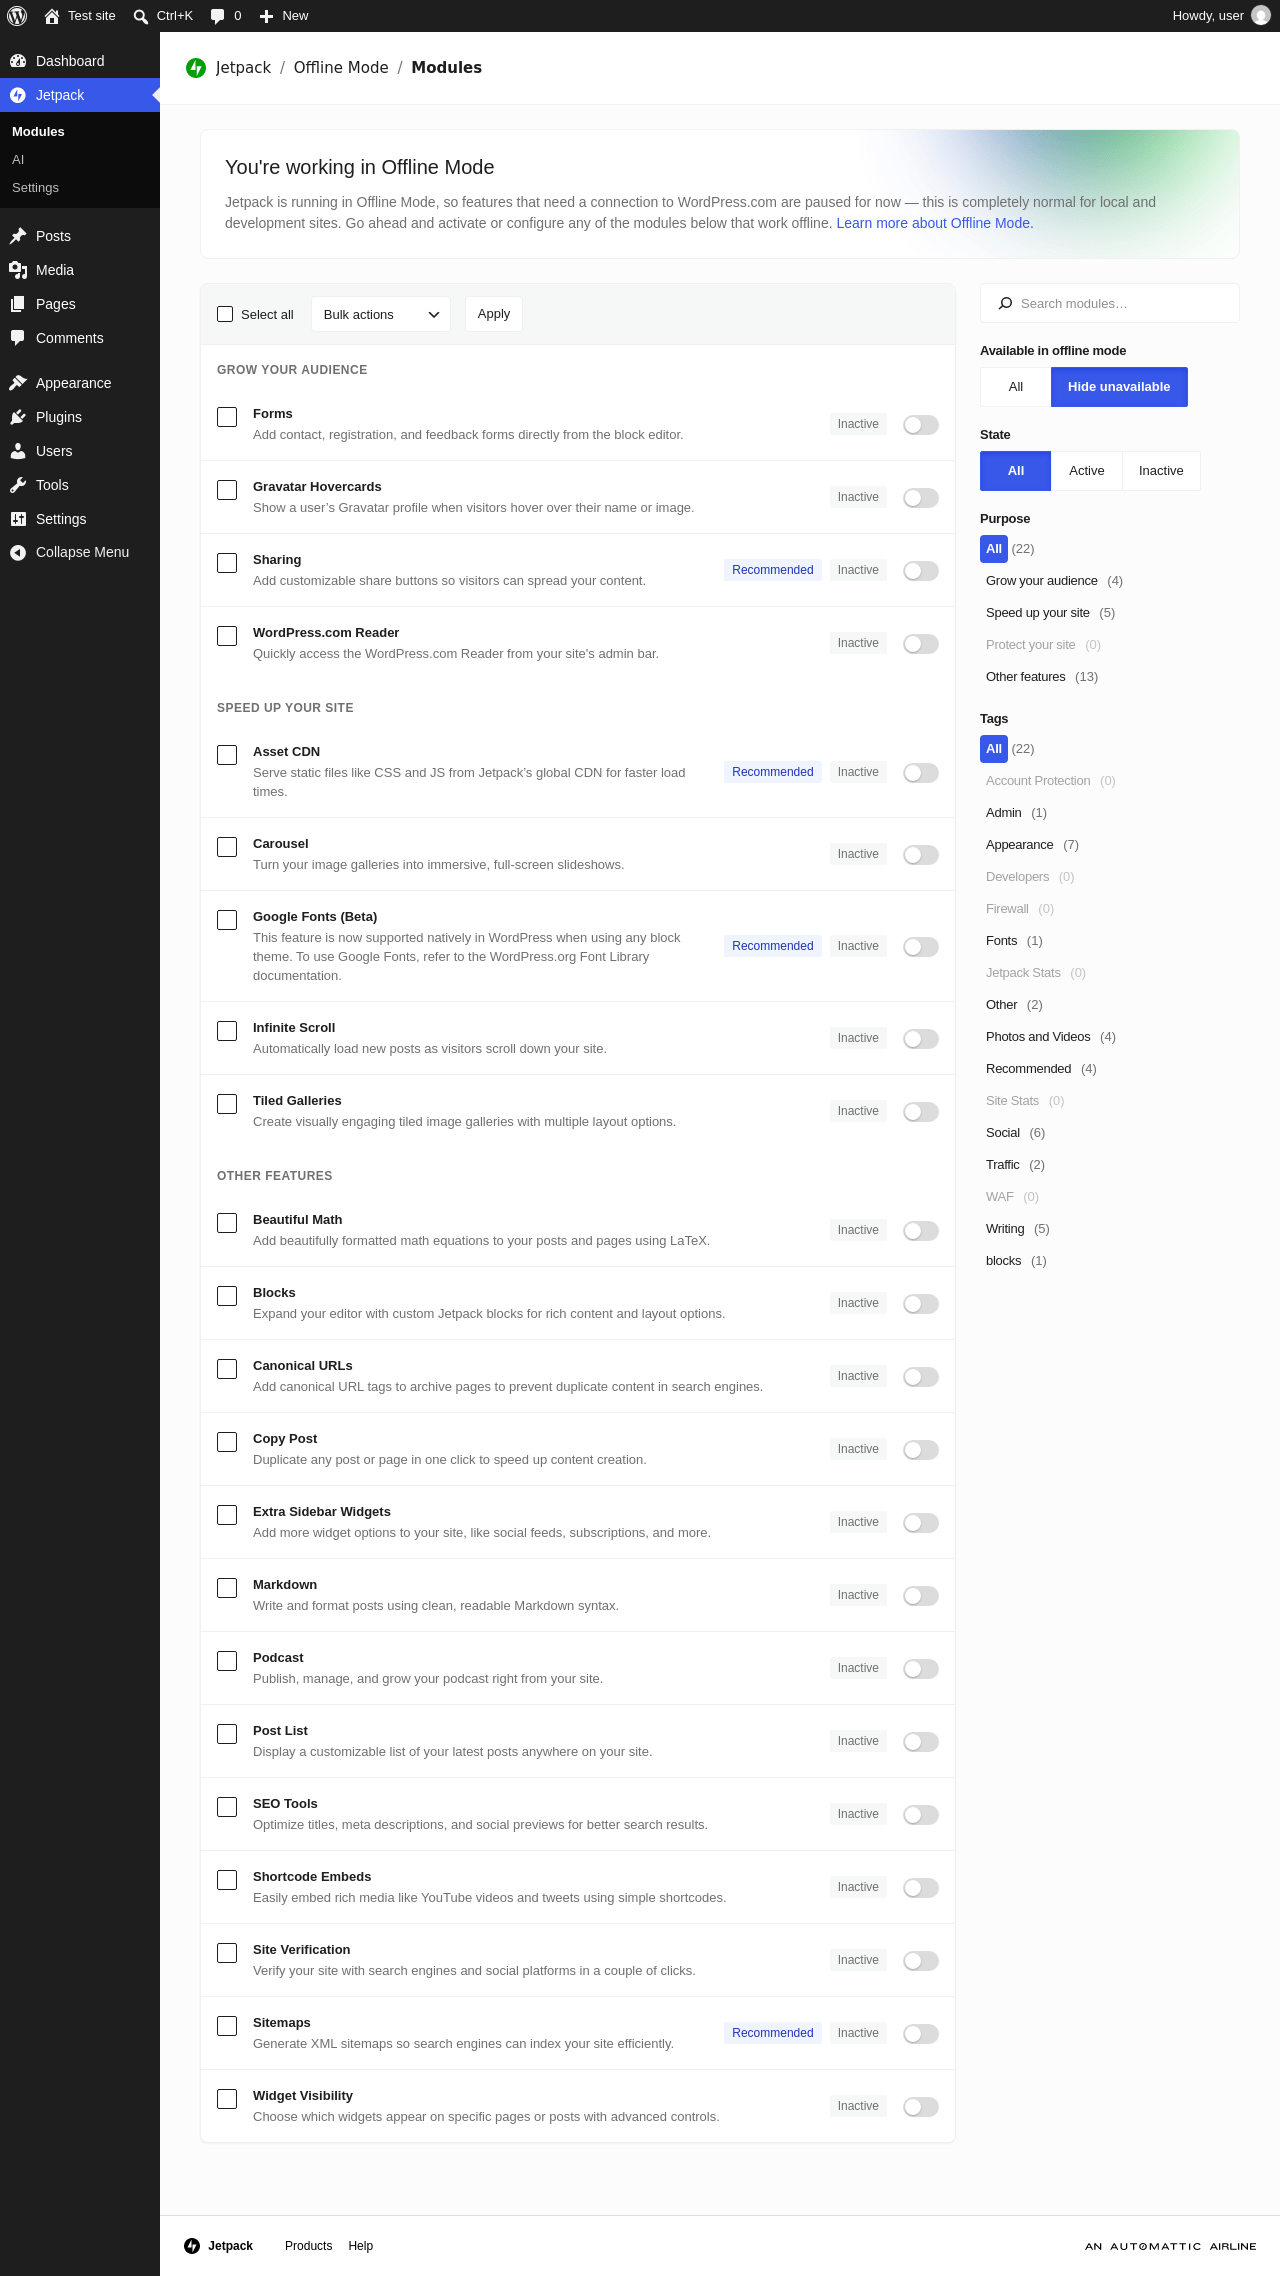Viewport: 1280px width, 2276px height.
Task: Click the Pages icon in sidebar
Action: (x=18, y=304)
